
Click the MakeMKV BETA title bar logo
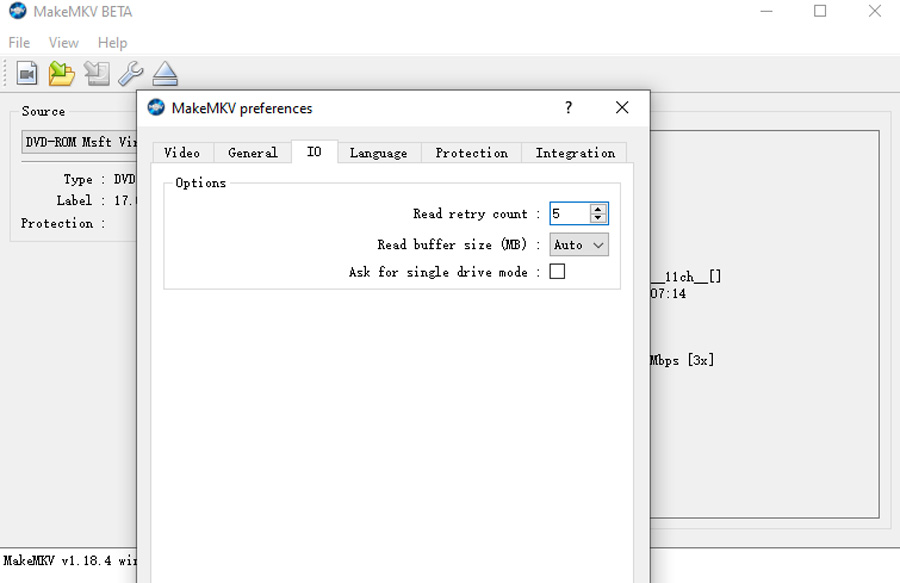point(18,11)
